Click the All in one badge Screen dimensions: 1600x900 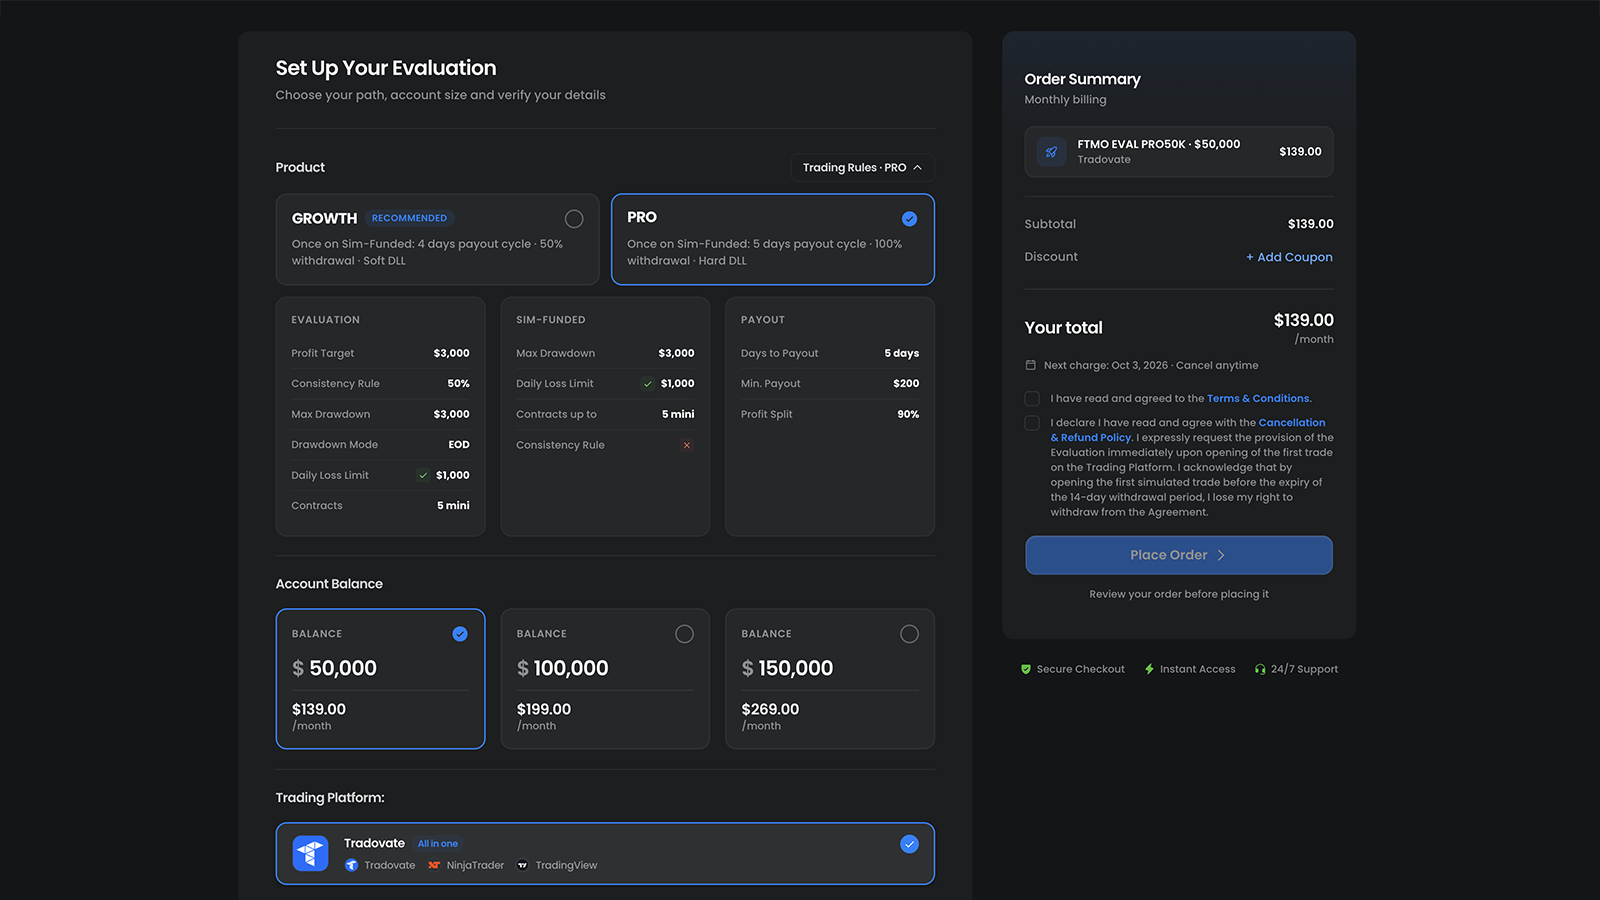click(x=438, y=844)
